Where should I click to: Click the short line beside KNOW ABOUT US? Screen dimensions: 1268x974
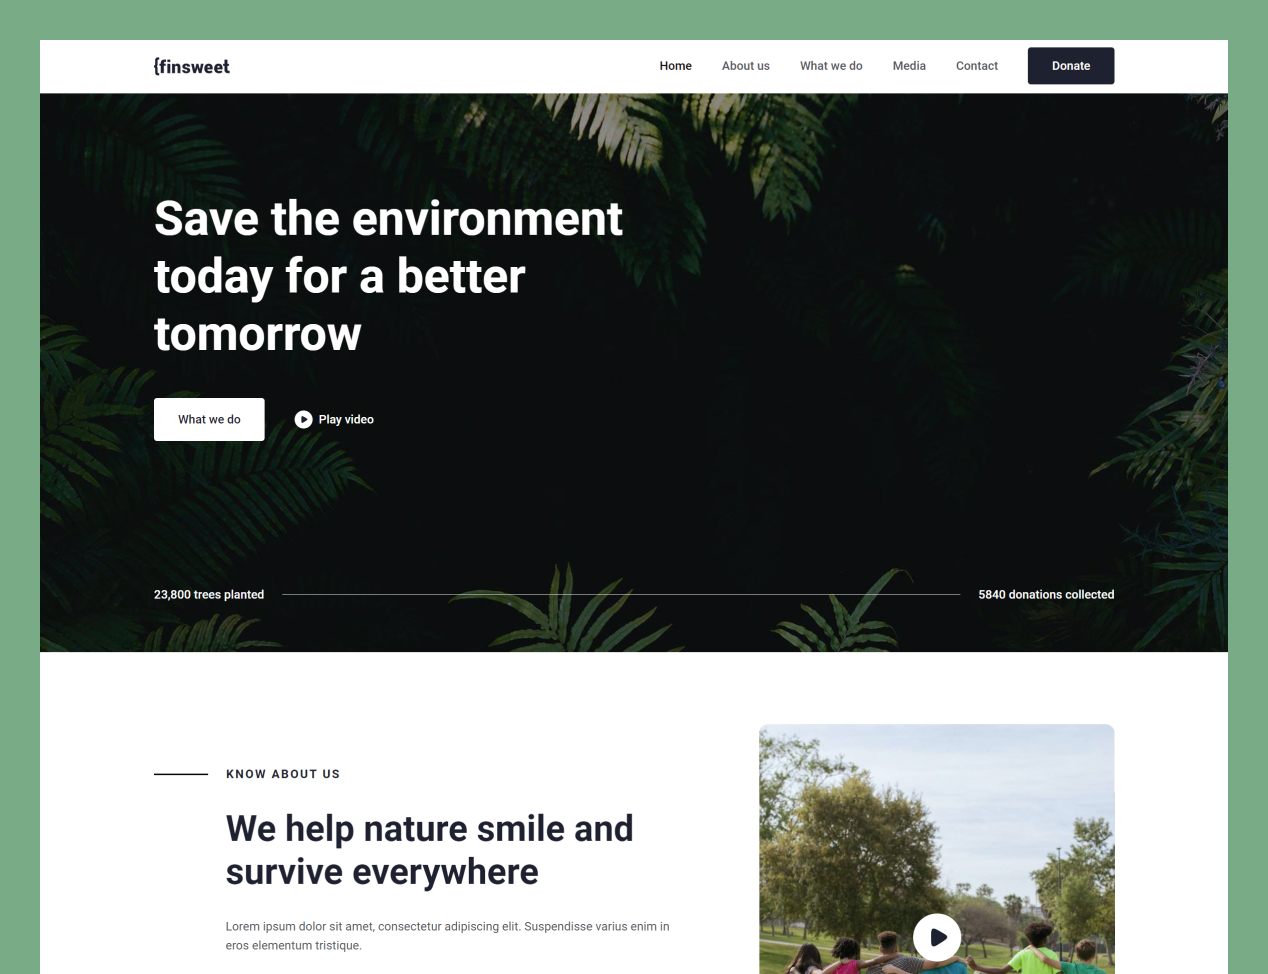181,774
